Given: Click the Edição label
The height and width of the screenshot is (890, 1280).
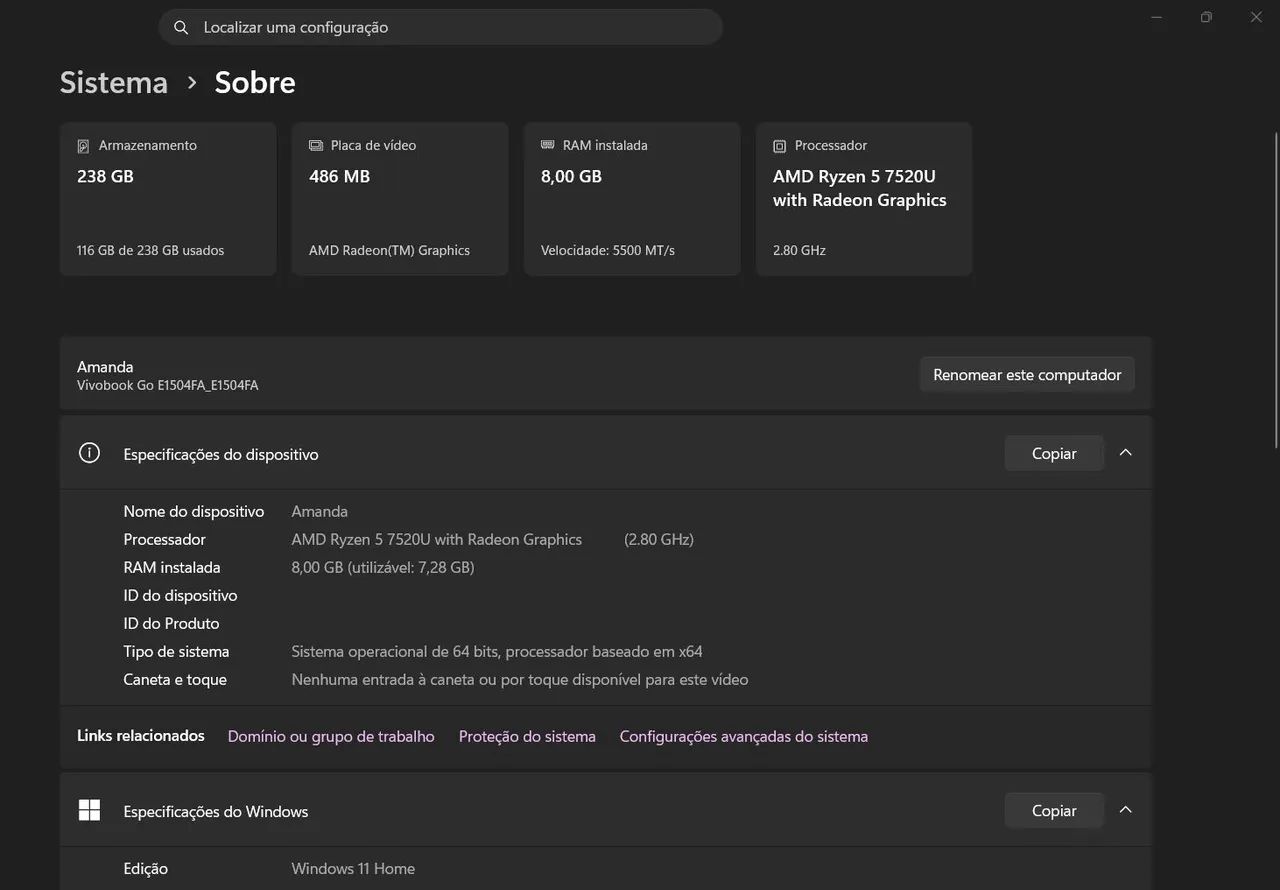Looking at the screenshot, I should (x=146, y=868).
